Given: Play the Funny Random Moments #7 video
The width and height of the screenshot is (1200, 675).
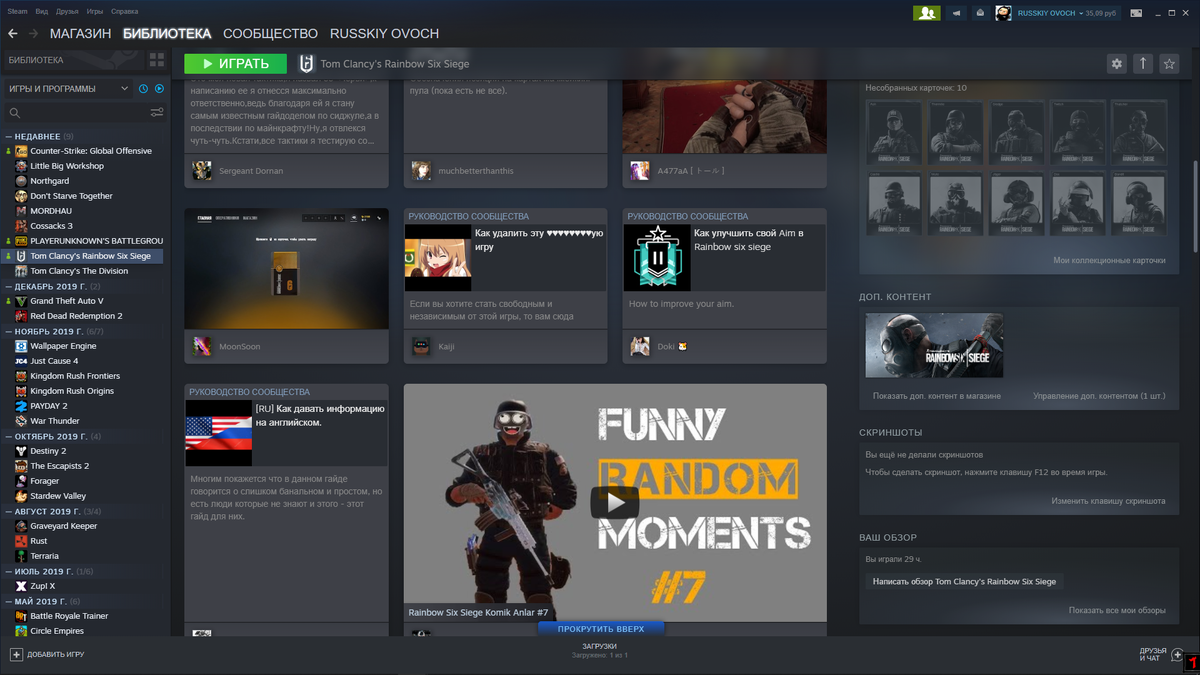Looking at the screenshot, I should [x=615, y=501].
